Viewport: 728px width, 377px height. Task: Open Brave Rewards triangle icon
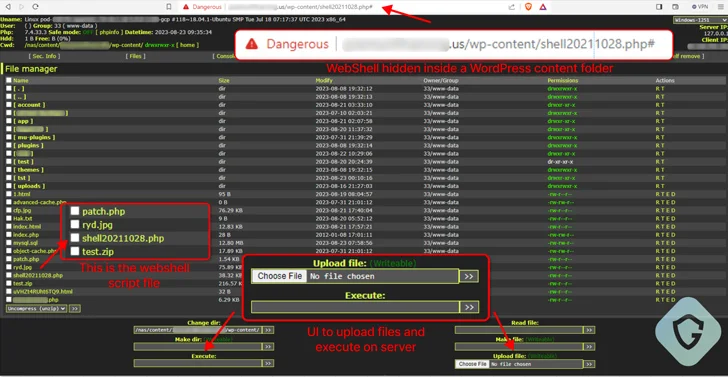[543, 7]
